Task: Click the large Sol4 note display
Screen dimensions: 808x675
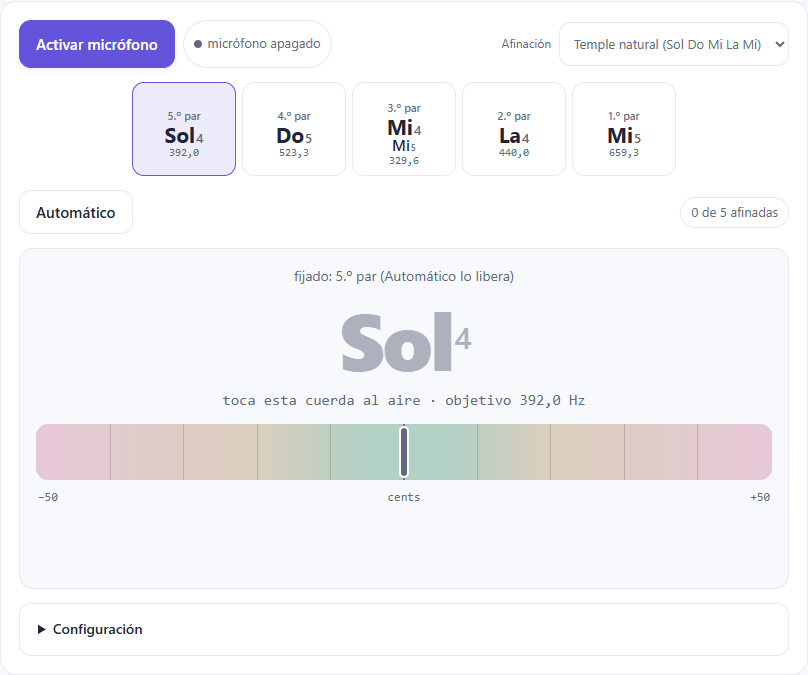Action: (x=406, y=342)
